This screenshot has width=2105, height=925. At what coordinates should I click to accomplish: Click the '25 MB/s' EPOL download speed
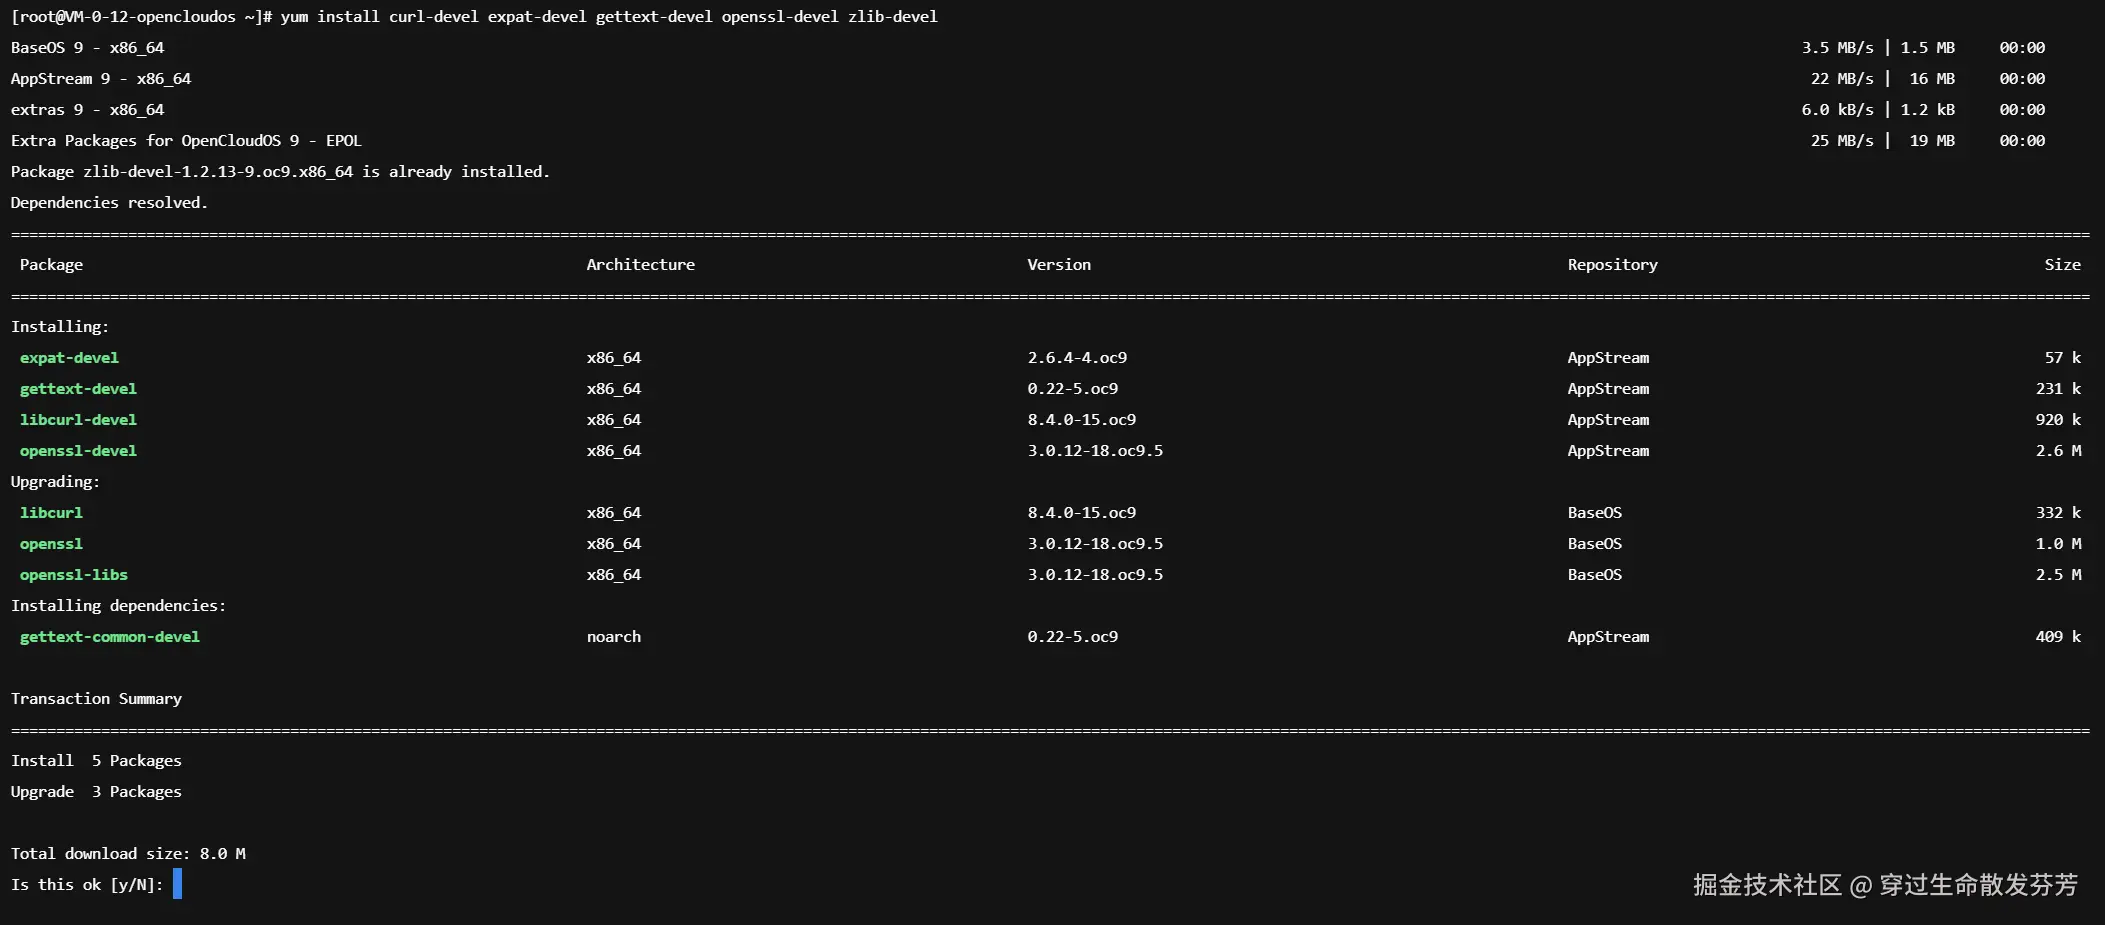pyautogui.click(x=1842, y=141)
